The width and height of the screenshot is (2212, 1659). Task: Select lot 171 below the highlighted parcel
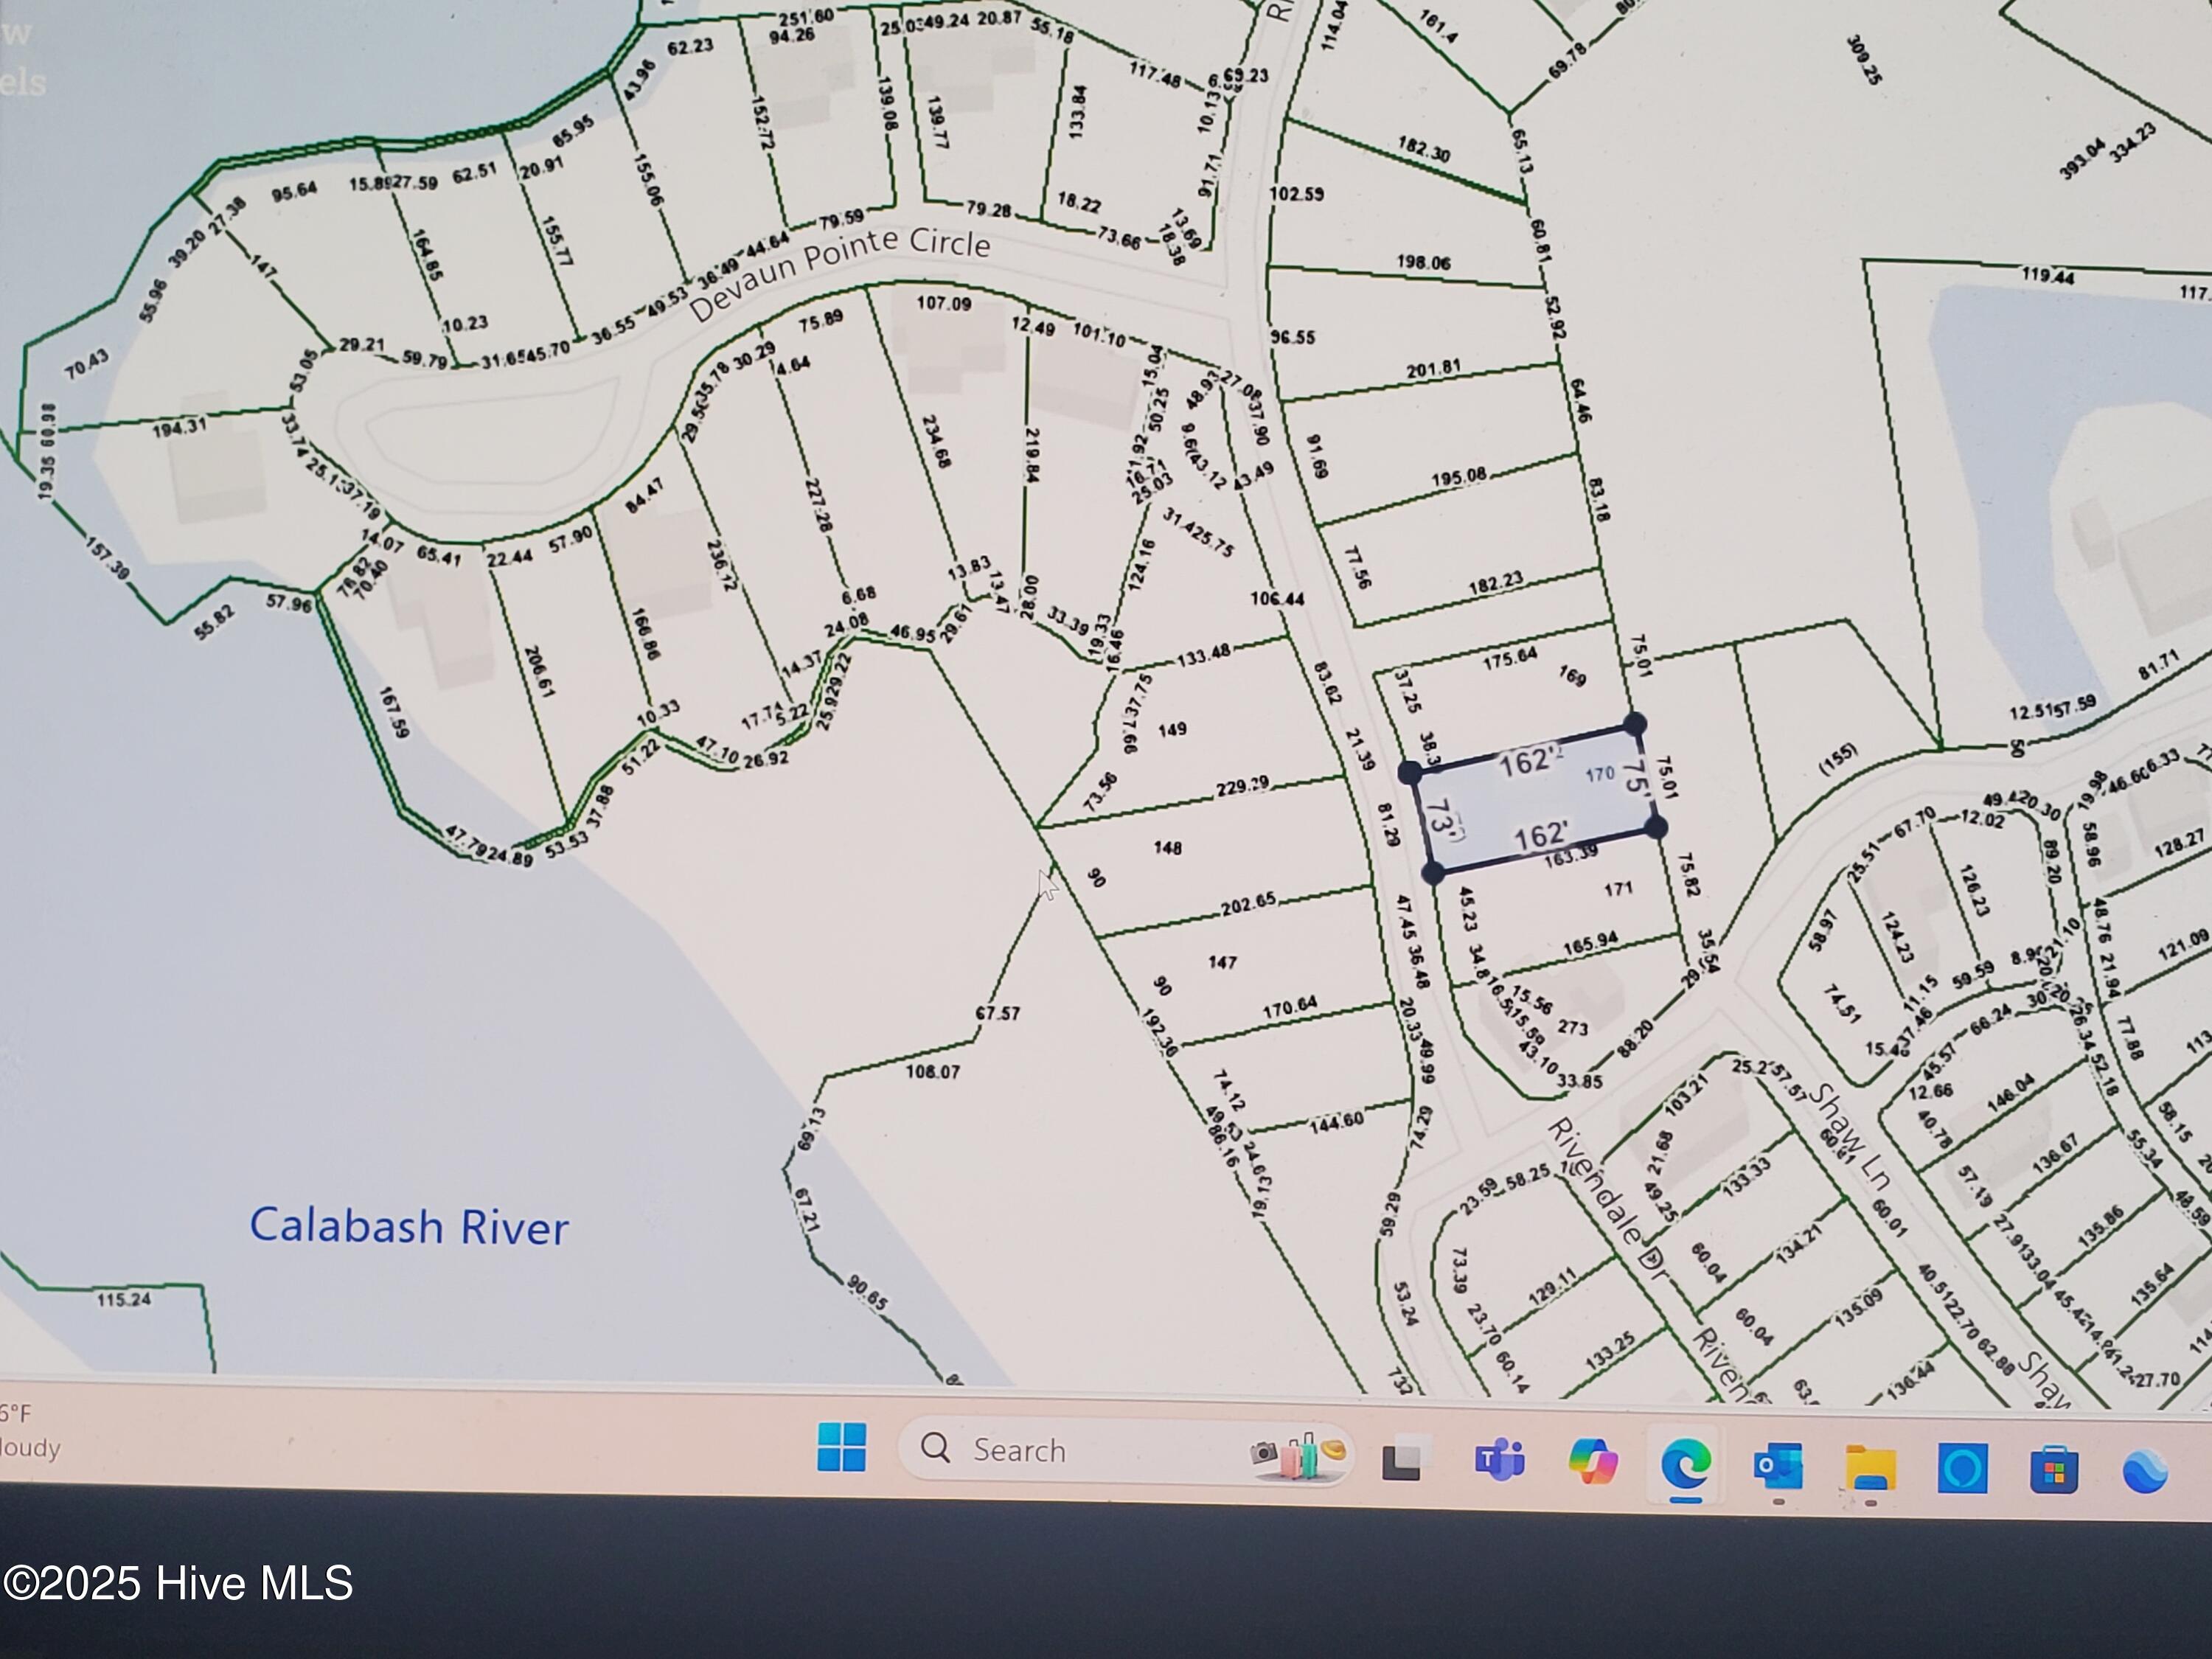[1618, 889]
